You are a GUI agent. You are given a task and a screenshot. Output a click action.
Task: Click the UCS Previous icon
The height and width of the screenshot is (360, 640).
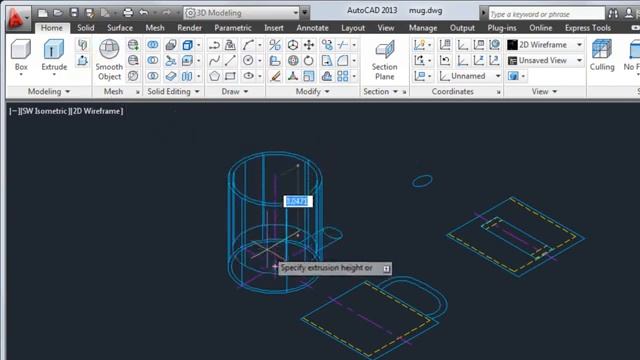445,60
